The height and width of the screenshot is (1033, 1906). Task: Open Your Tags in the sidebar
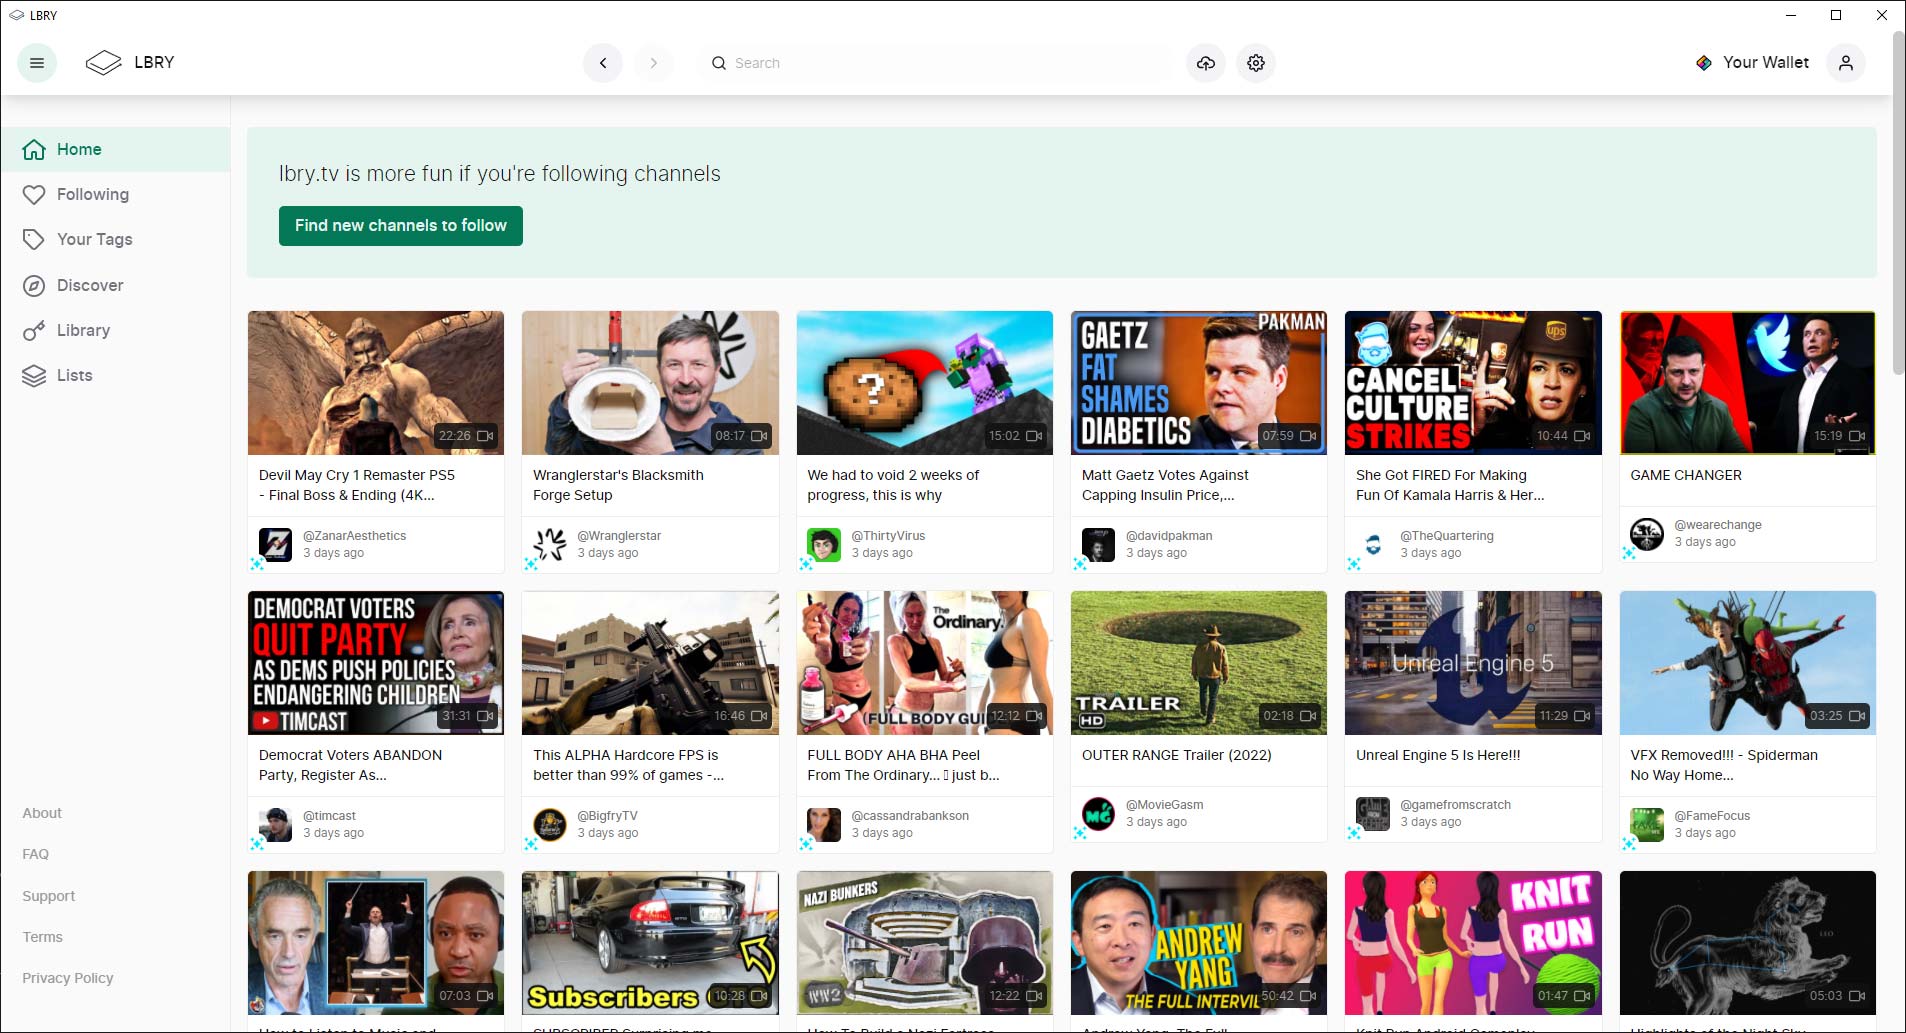[115, 239]
